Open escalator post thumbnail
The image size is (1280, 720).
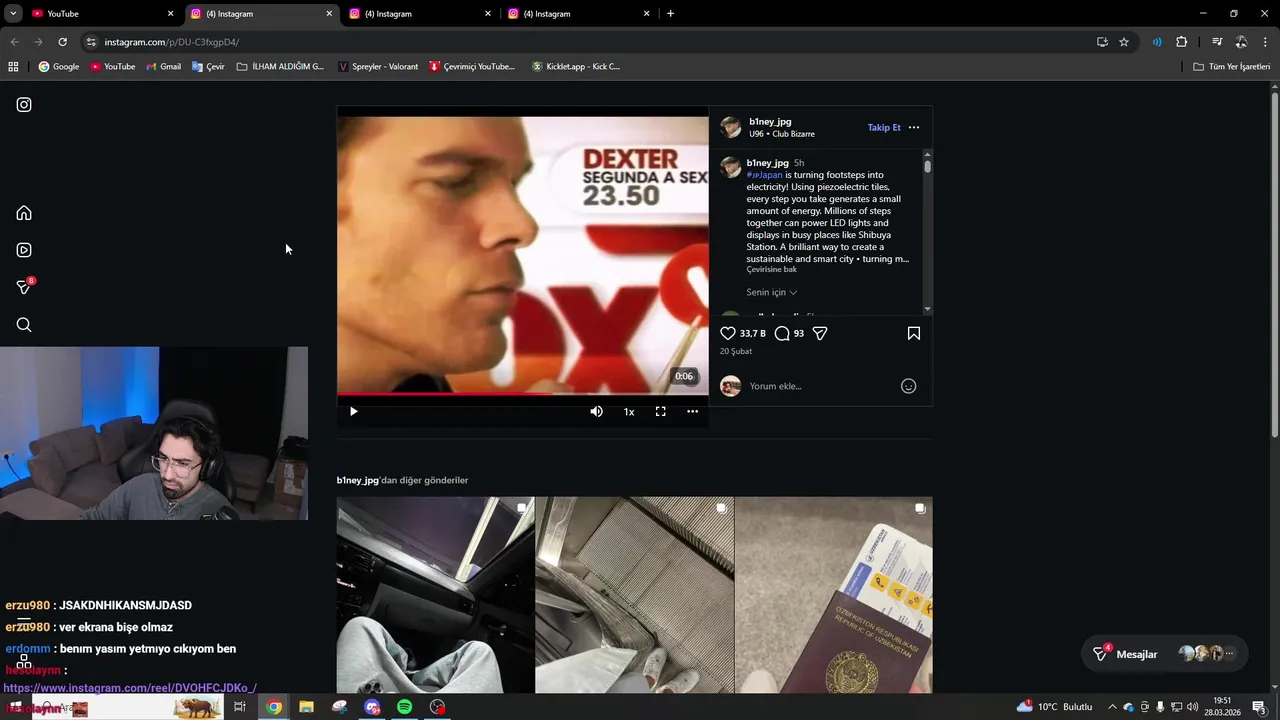(634, 595)
